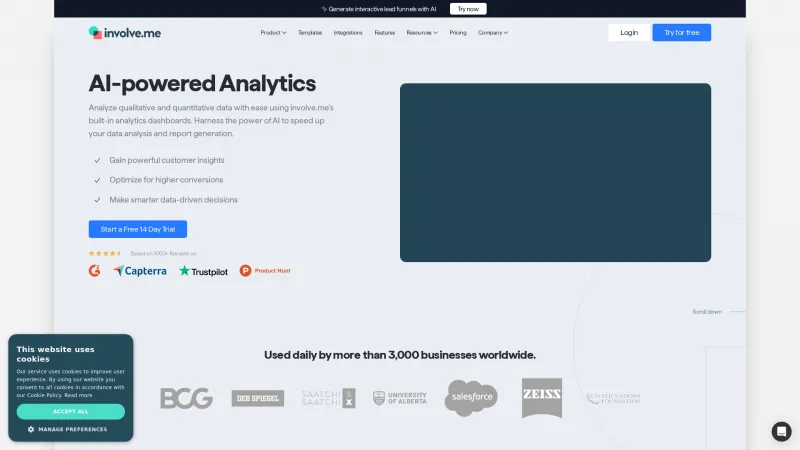This screenshot has height=450, width=800.
Task: Click the Zeiss logo
Action: point(542,398)
